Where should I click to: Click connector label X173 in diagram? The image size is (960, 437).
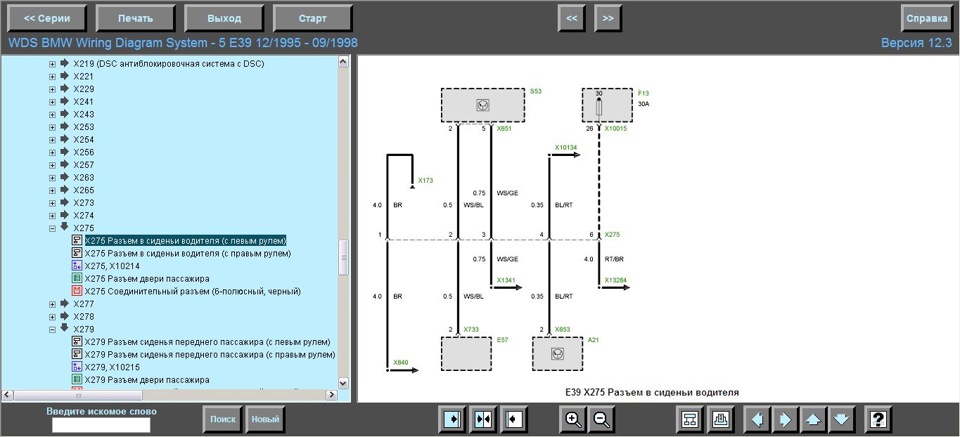pos(425,181)
